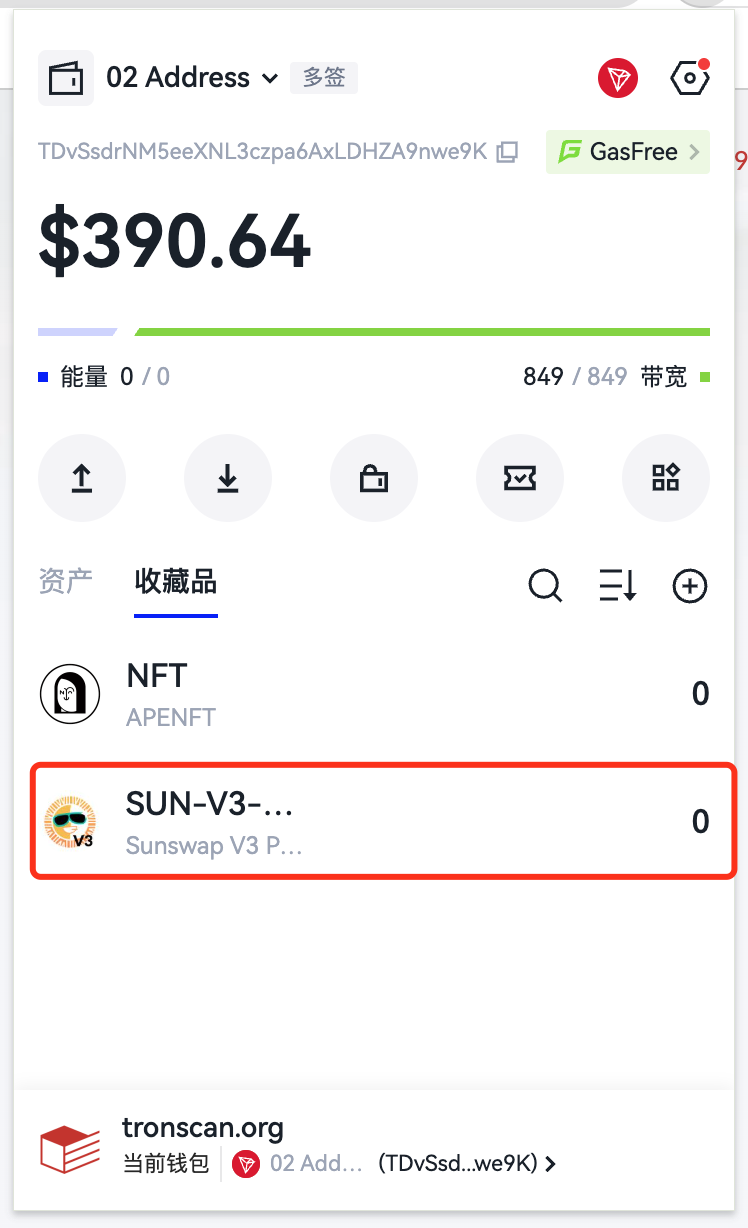Open the APENFT collection row
Screen dimensions: 748x1228
pos(374,693)
